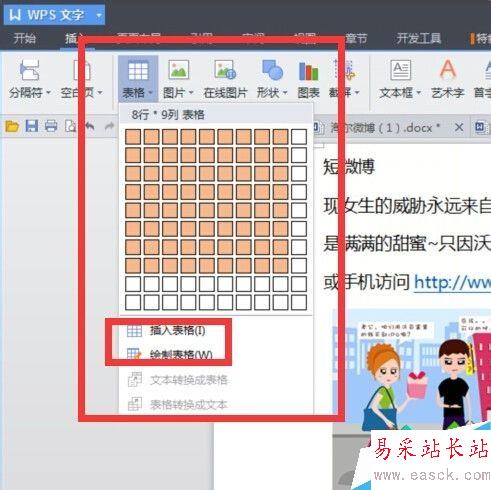The image size is (491, 490).
Task: Expand the 空白页 dropdown arrow
Action: point(100,93)
